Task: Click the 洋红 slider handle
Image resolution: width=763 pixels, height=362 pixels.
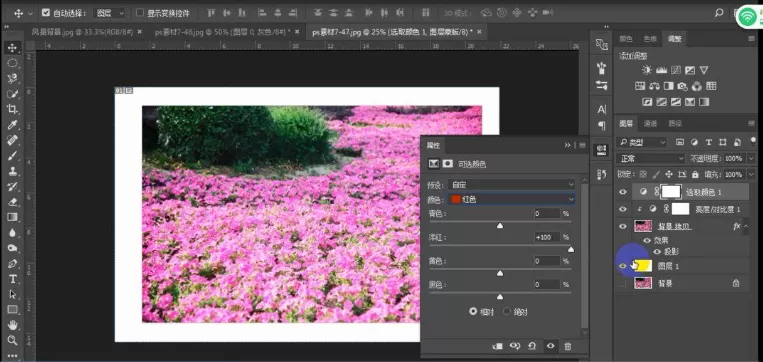Action: coord(571,250)
